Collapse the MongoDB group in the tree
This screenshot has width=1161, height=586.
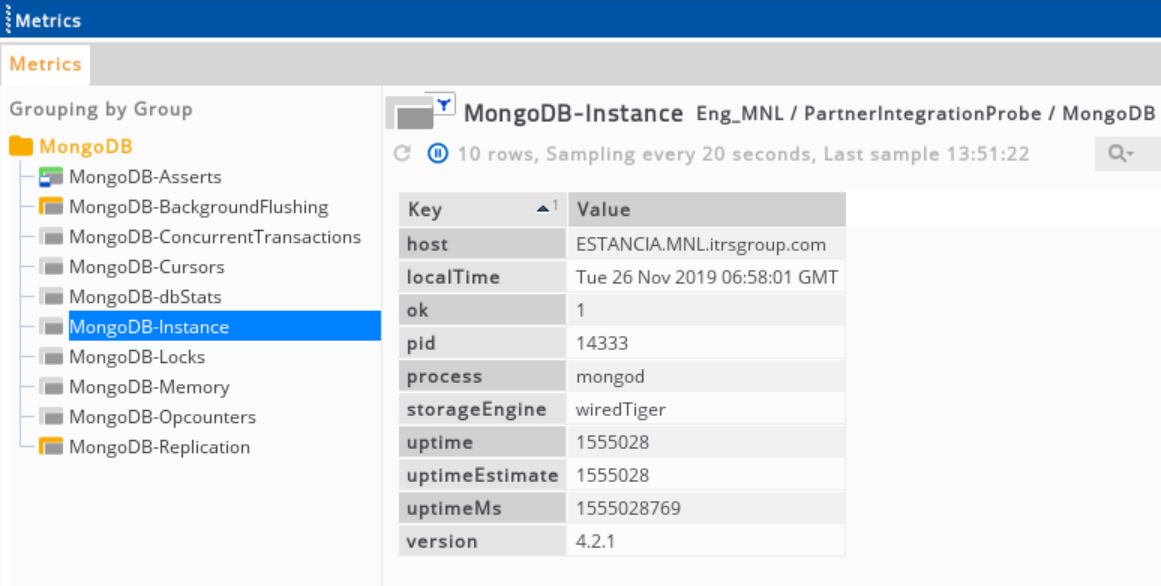(85, 147)
